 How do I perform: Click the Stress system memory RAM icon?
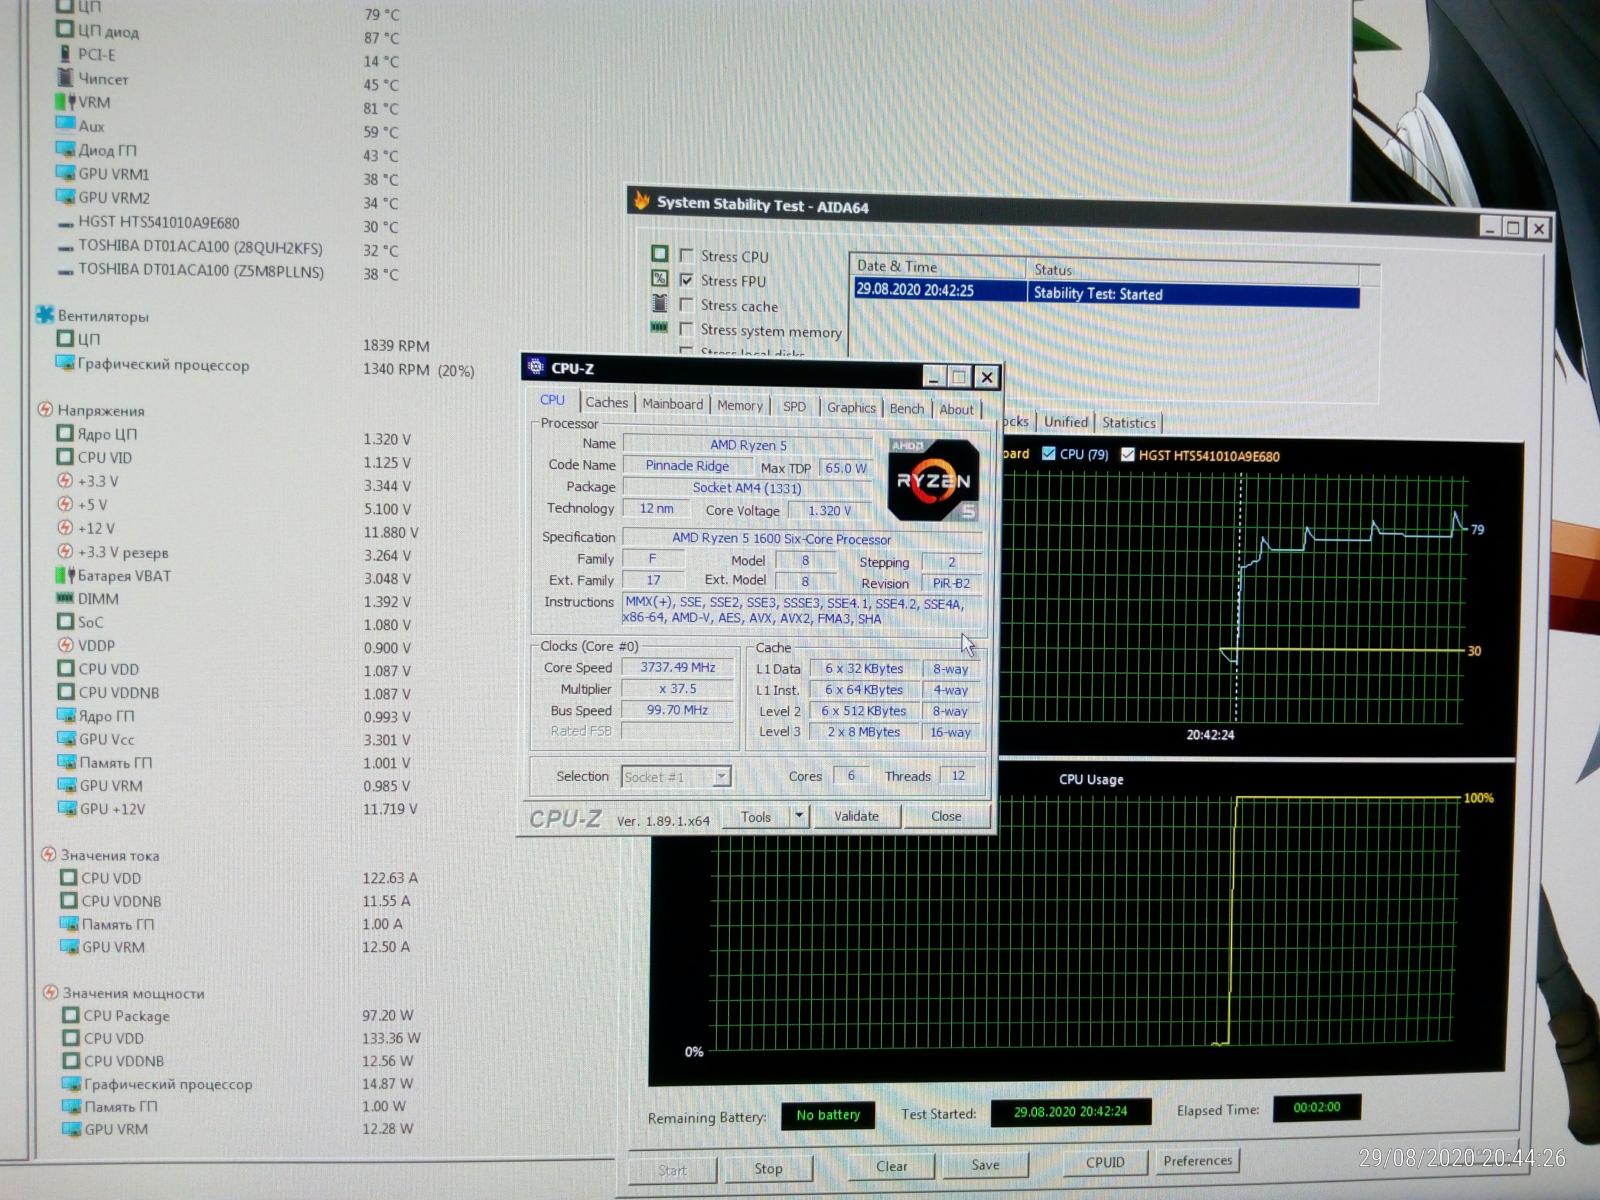pyautogui.click(x=660, y=327)
